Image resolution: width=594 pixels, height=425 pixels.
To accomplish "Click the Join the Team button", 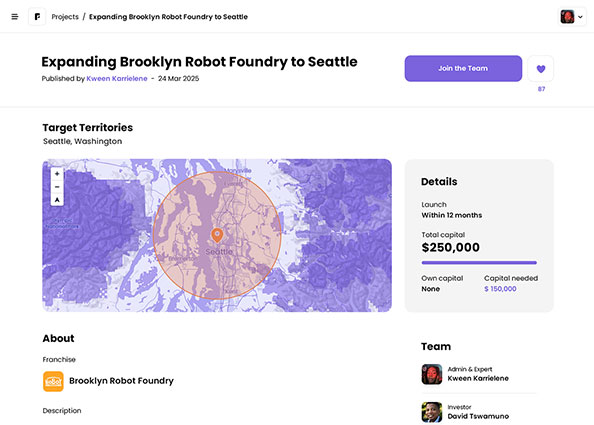I will coord(463,69).
